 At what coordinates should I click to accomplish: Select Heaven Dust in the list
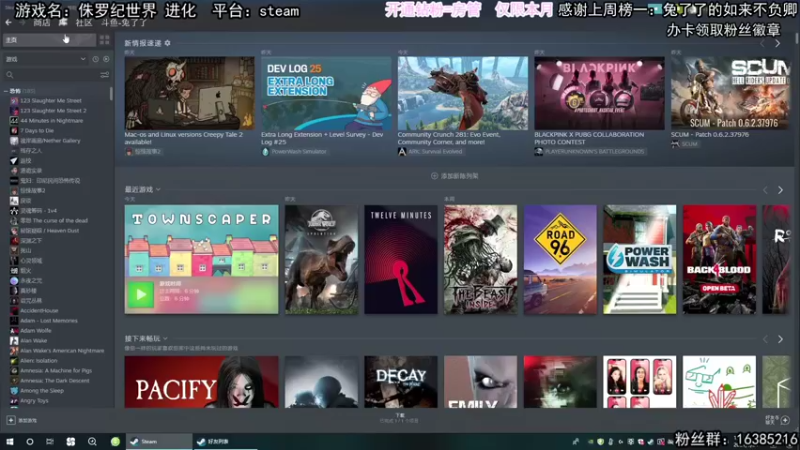click(49, 231)
